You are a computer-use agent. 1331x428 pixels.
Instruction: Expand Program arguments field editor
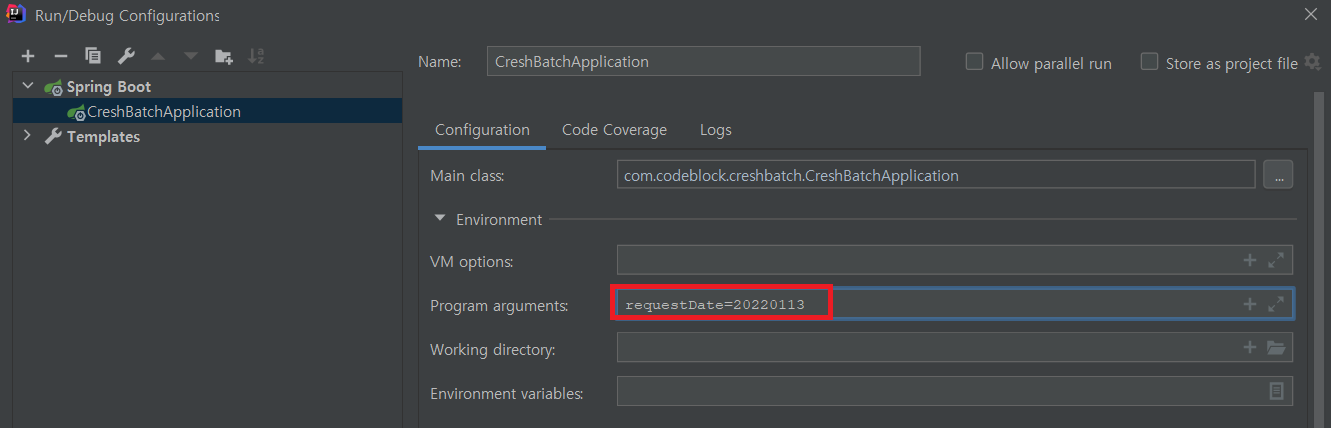(x=1276, y=304)
